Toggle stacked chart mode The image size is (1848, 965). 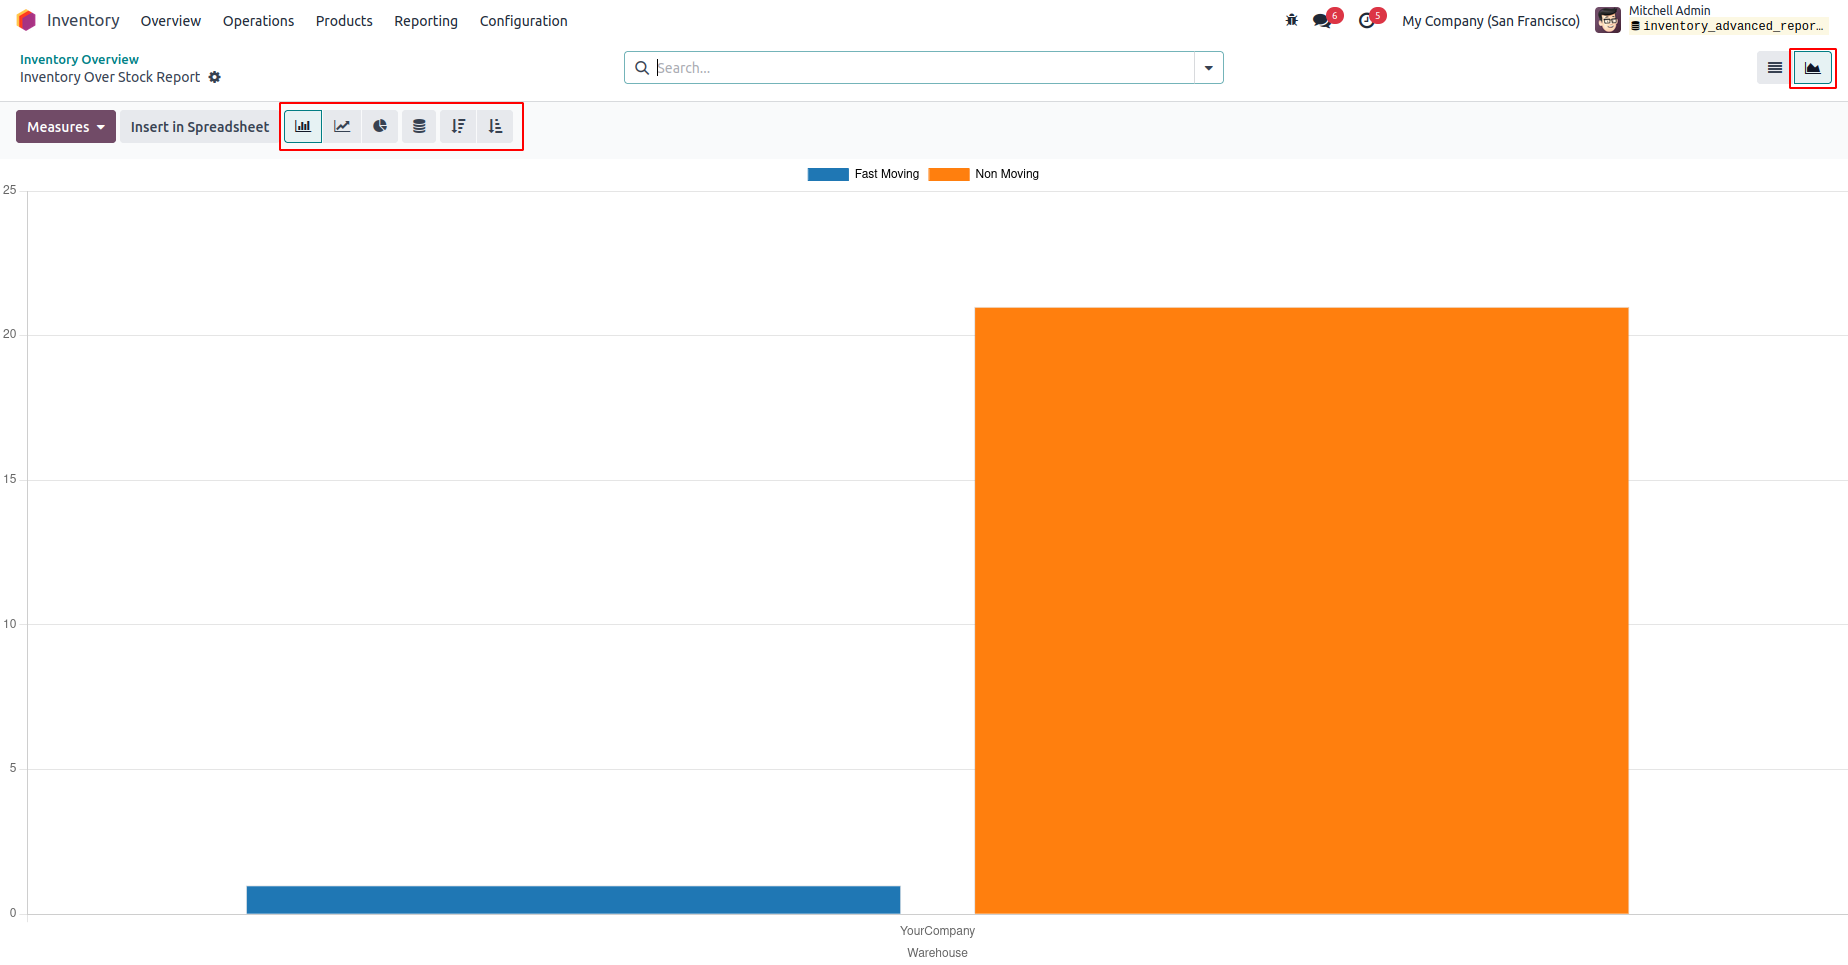pos(419,127)
